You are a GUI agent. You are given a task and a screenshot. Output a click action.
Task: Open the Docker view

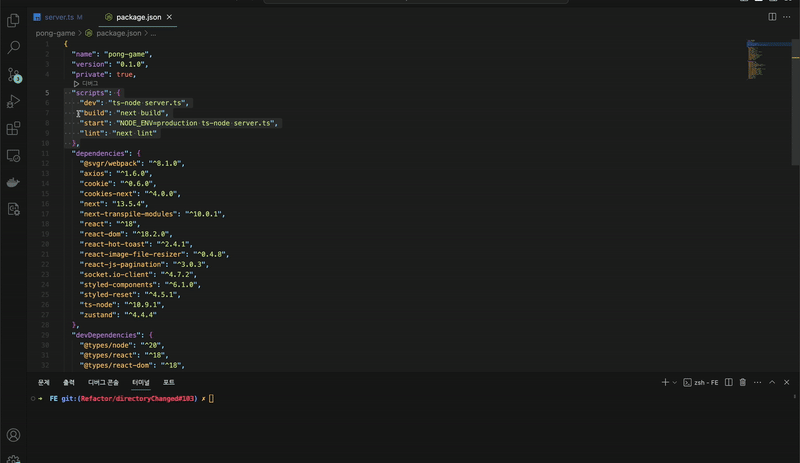(x=13, y=182)
